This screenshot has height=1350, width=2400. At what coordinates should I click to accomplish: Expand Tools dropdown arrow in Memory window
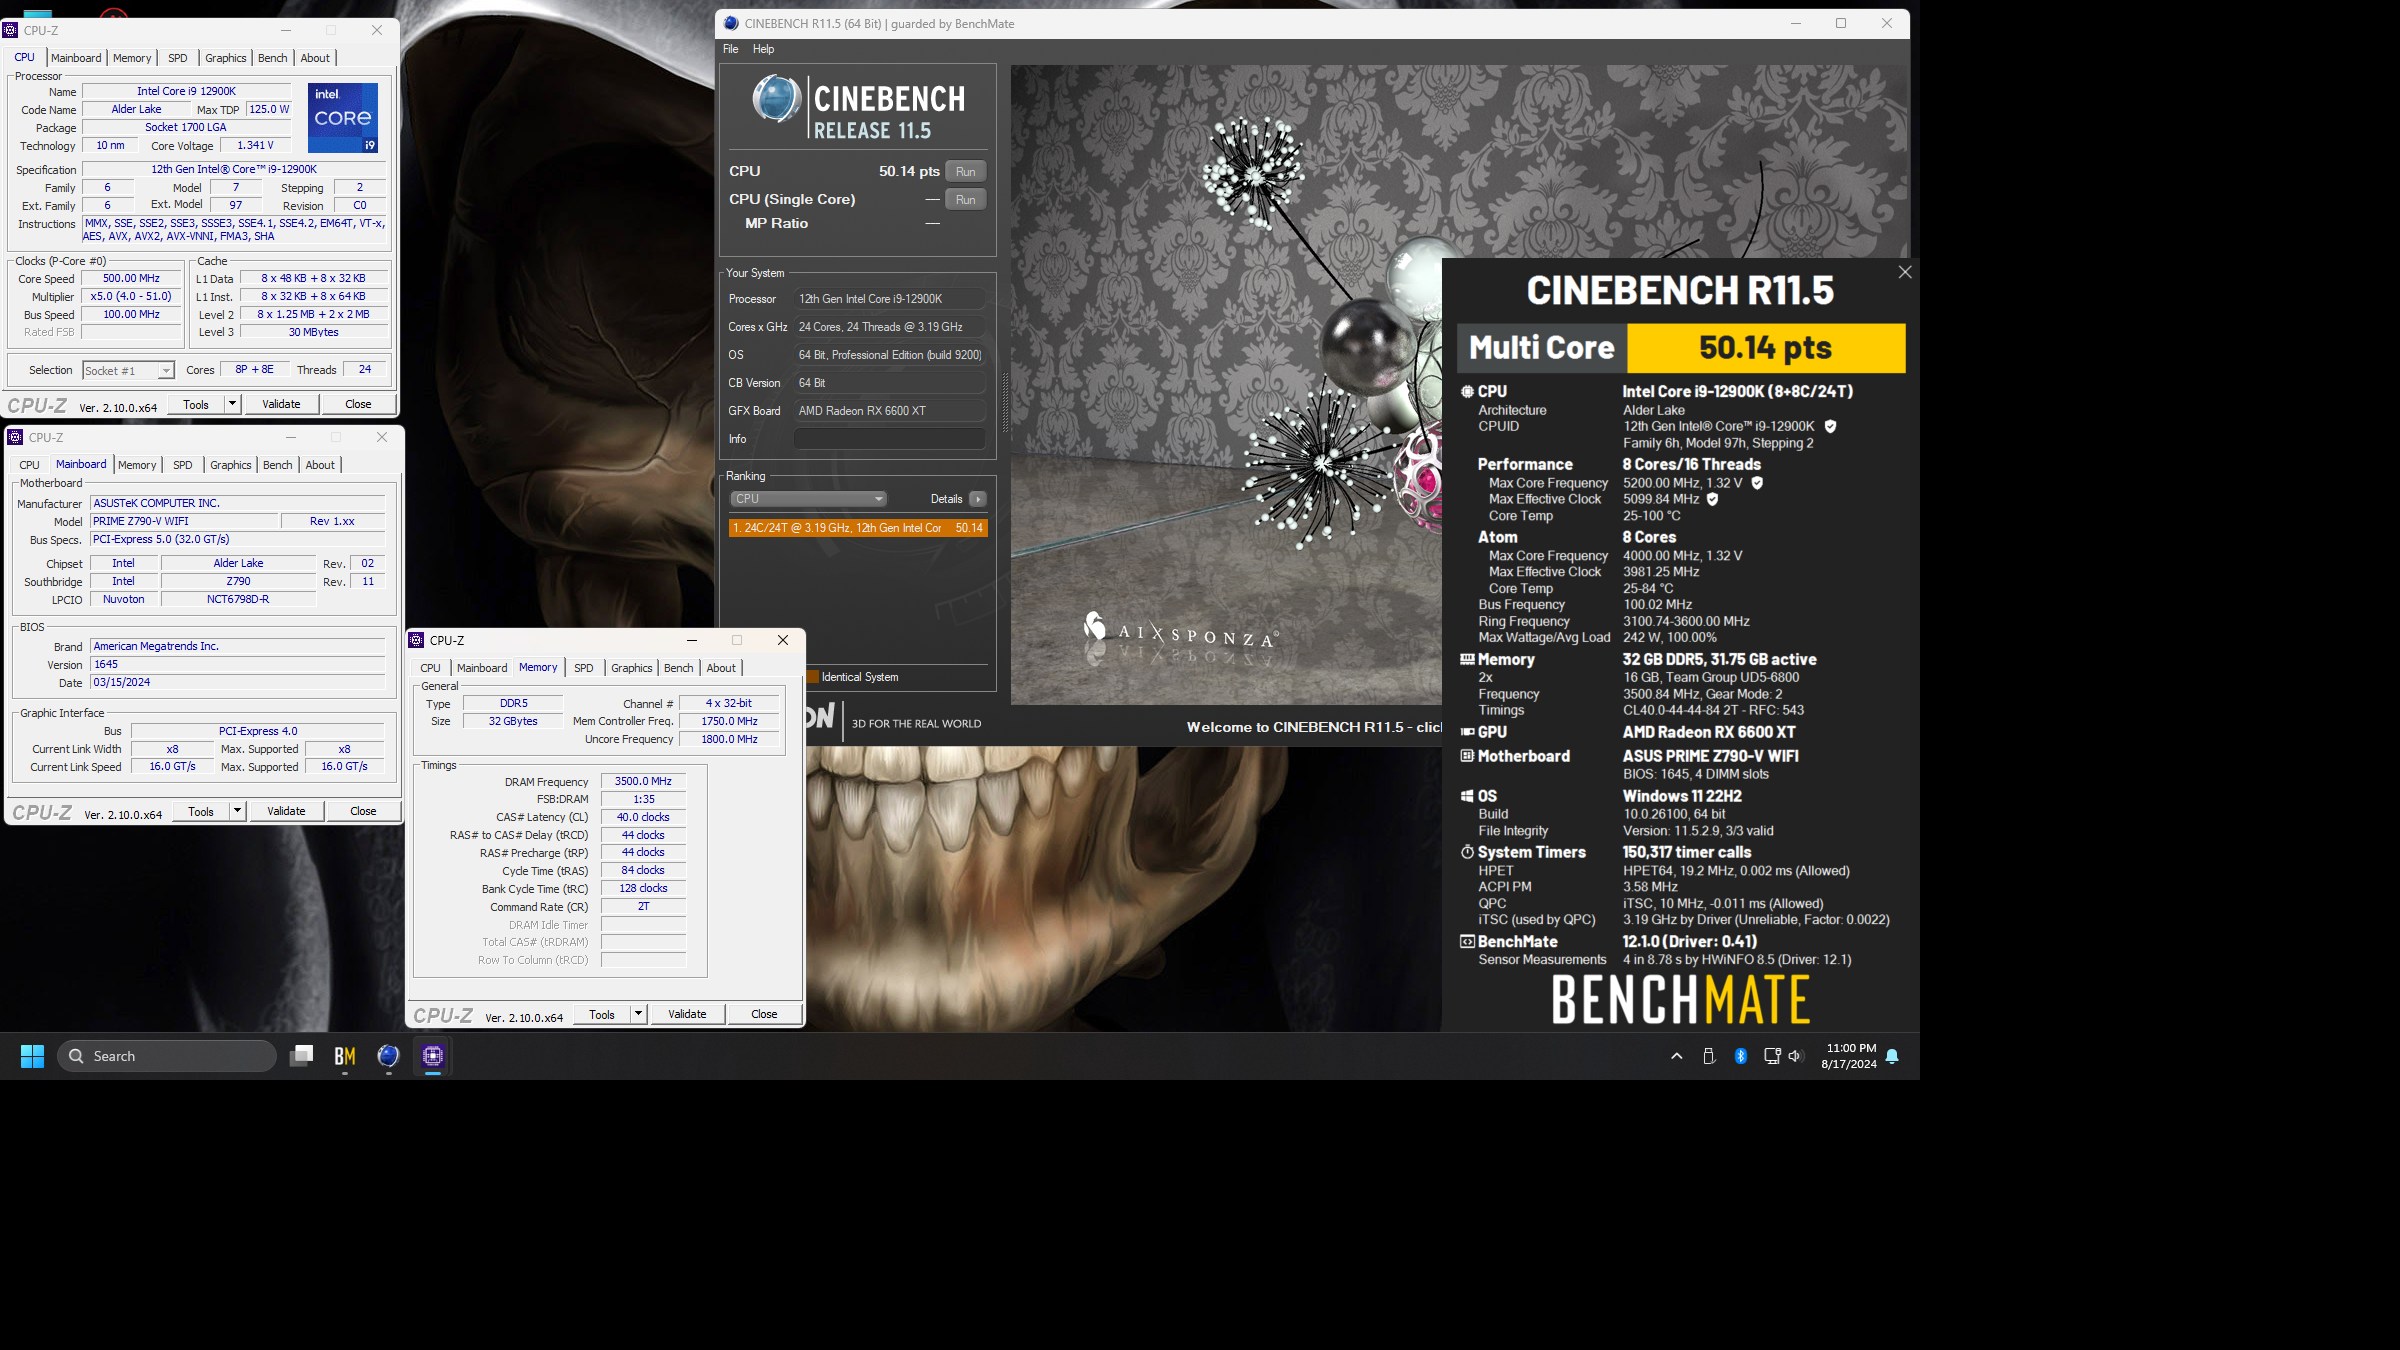[639, 1014]
